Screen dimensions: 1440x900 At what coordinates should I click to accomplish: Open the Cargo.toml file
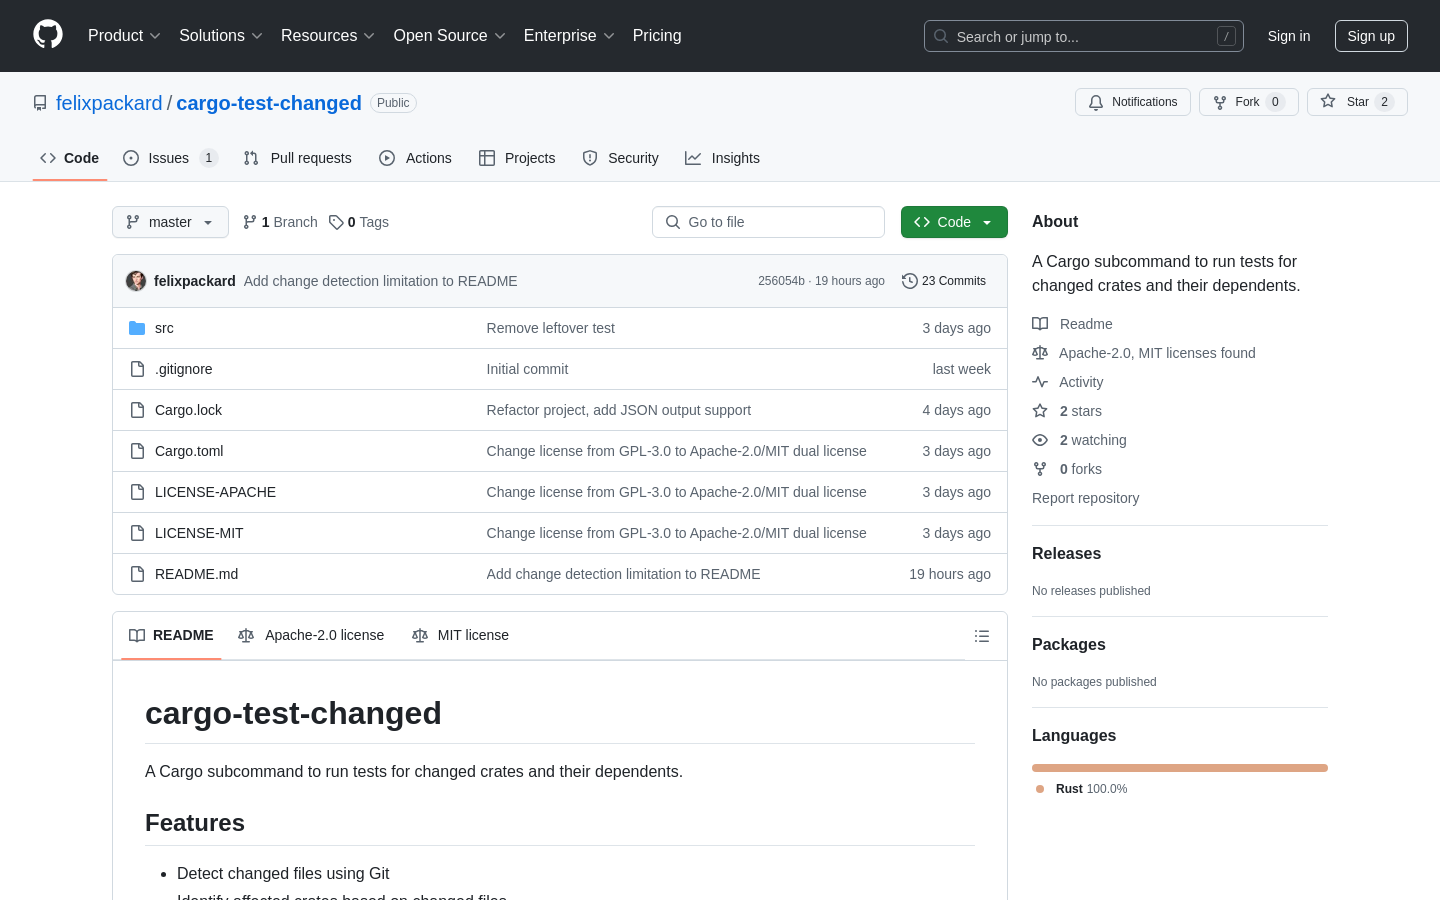point(189,451)
